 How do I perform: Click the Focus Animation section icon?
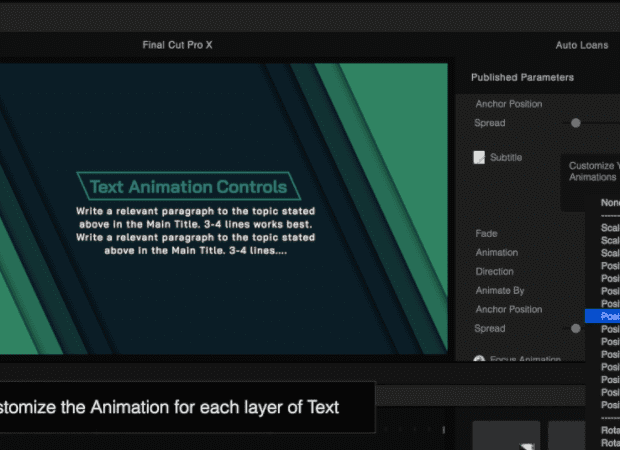coord(479,358)
